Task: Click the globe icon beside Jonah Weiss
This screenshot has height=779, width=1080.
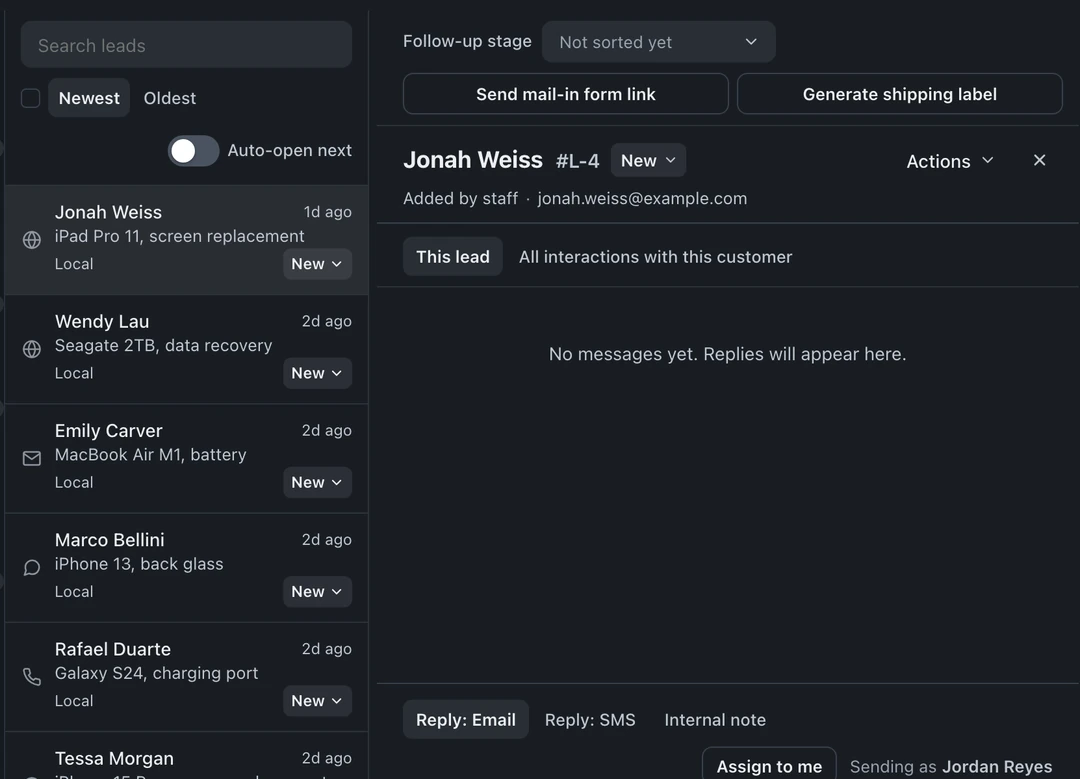Action: (32, 240)
